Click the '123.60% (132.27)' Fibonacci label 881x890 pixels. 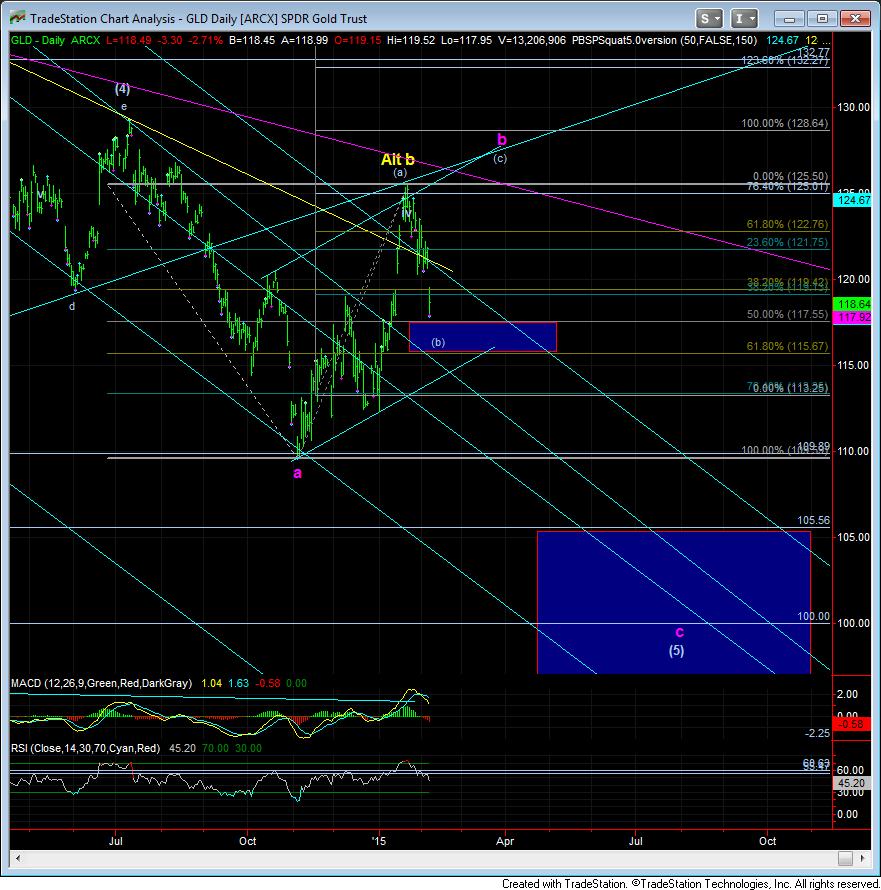(x=784, y=60)
